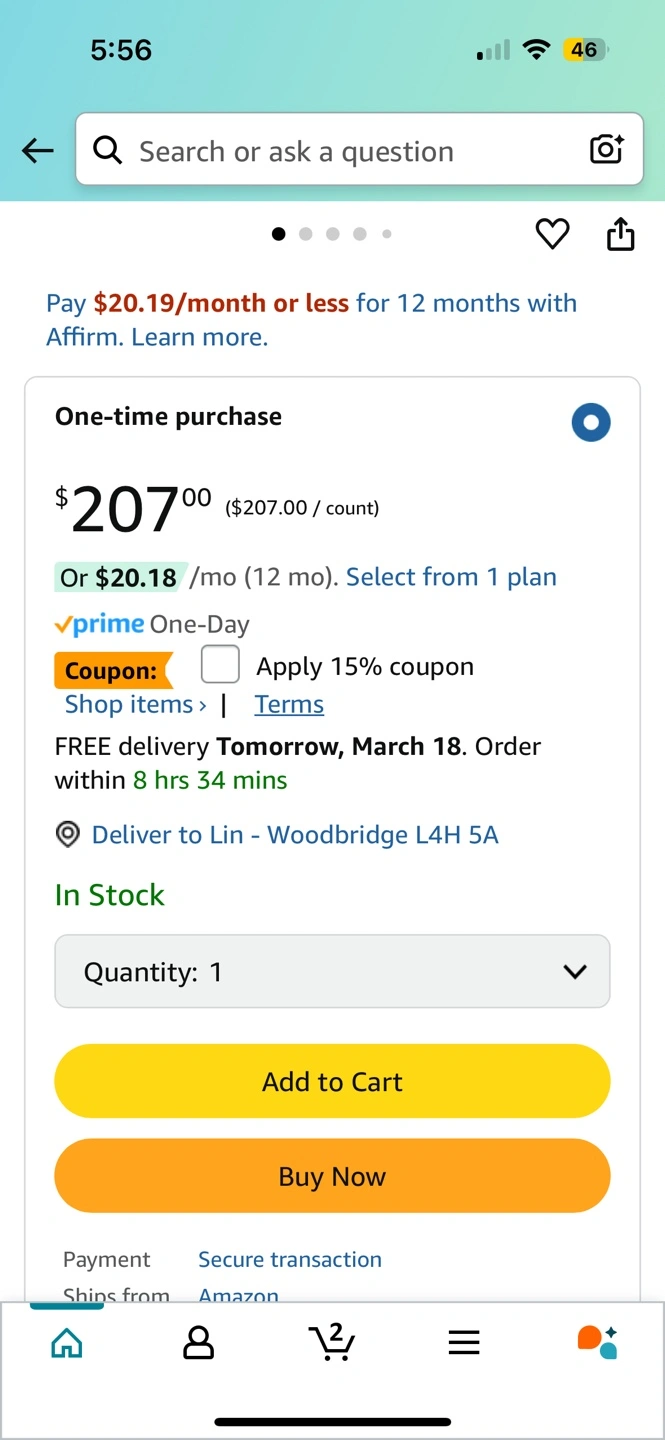Tap the delivery location pin icon
Image resolution: width=665 pixels, height=1440 pixels.
(x=68, y=835)
